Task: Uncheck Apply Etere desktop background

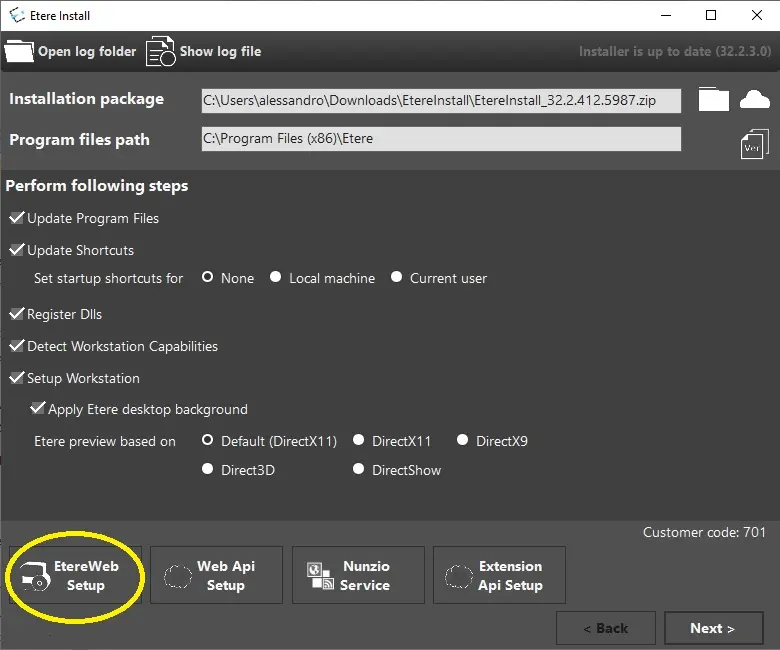Action: tap(38, 409)
